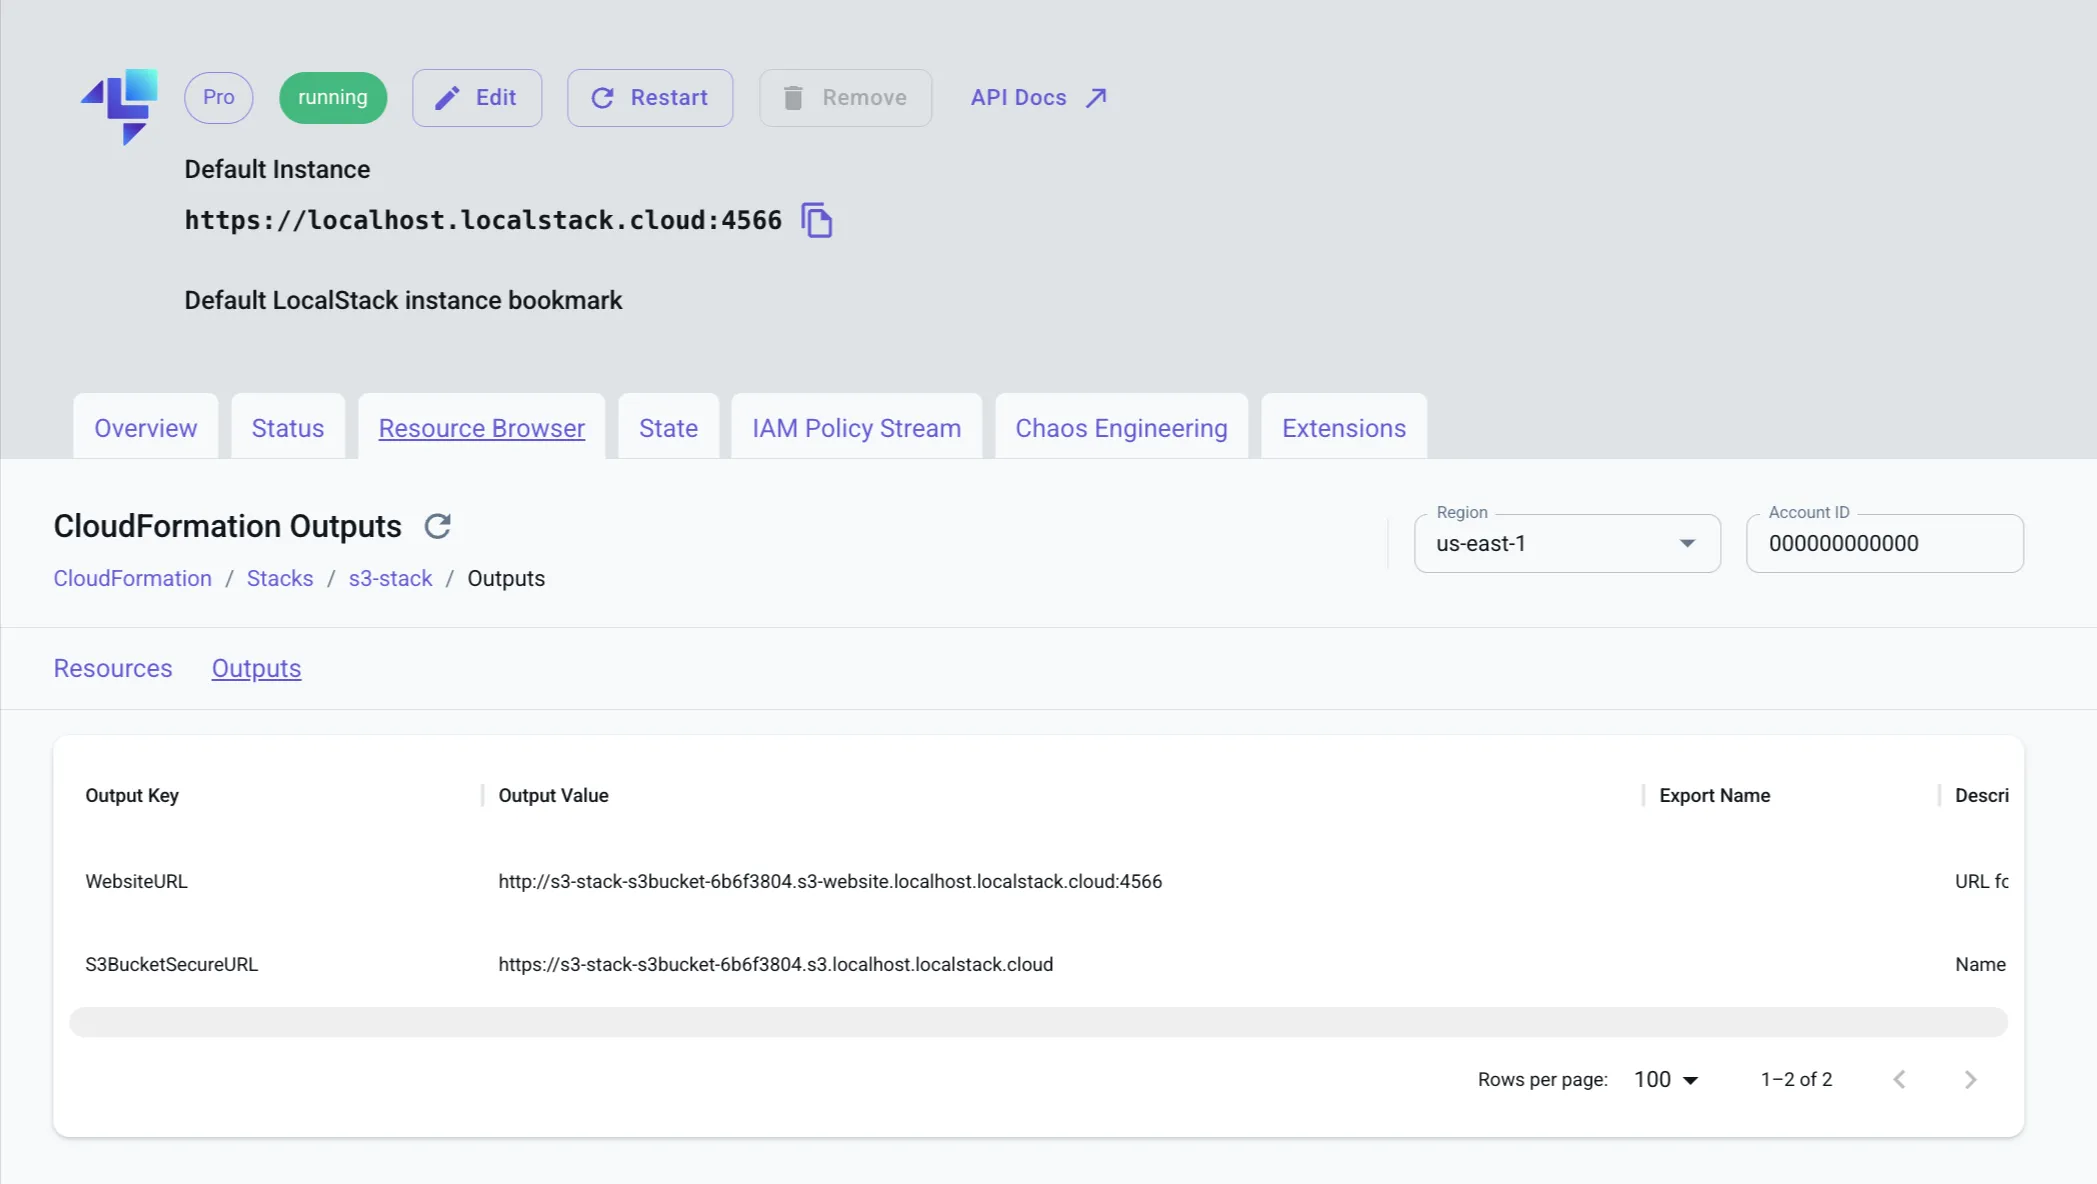Open the s3-stack breadcrumb link
The height and width of the screenshot is (1184, 2097).
[390, 578]
